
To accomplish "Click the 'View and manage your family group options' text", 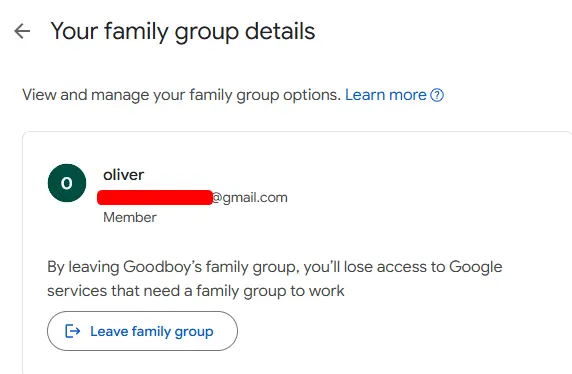I will (x=181, y=95).
